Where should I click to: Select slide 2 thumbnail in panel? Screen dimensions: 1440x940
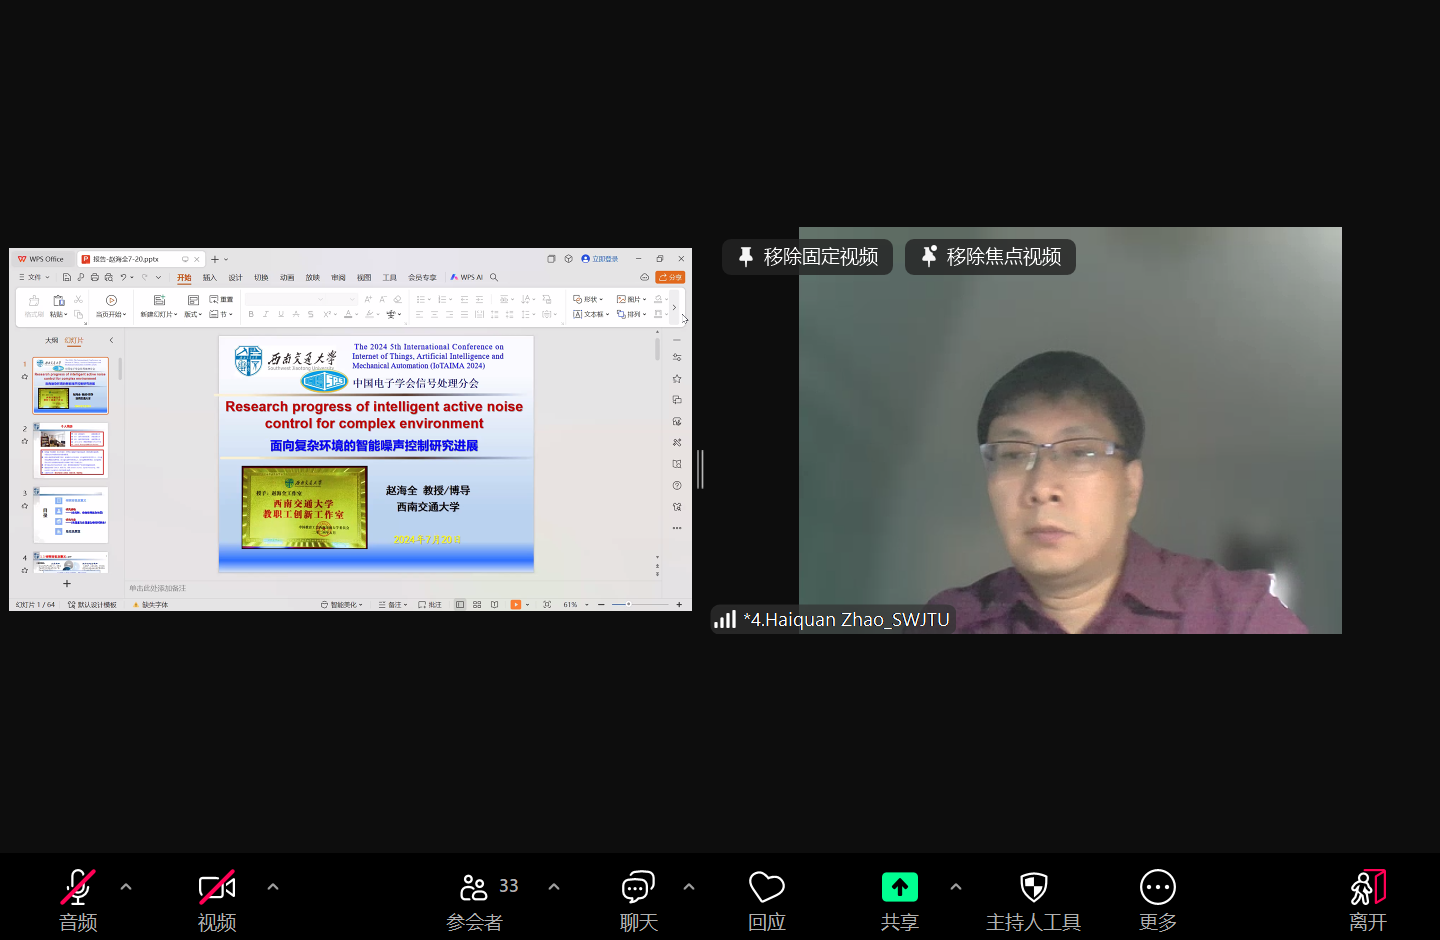click(x=72, y=450)
